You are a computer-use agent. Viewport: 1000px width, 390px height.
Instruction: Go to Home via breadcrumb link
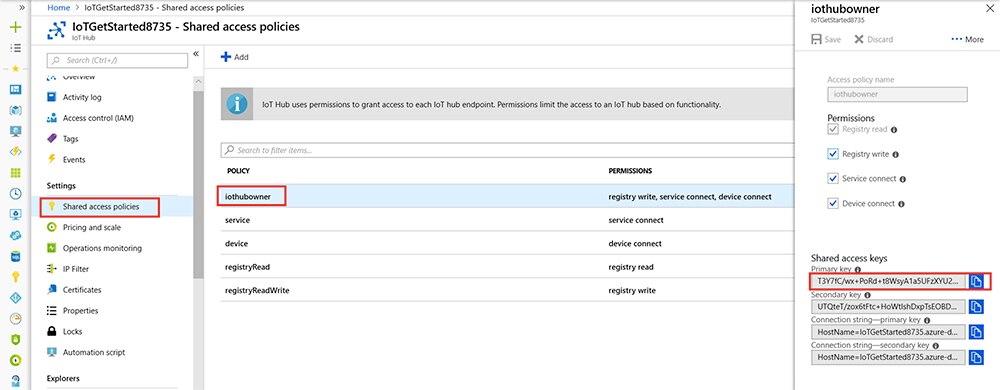pos(59,8)
